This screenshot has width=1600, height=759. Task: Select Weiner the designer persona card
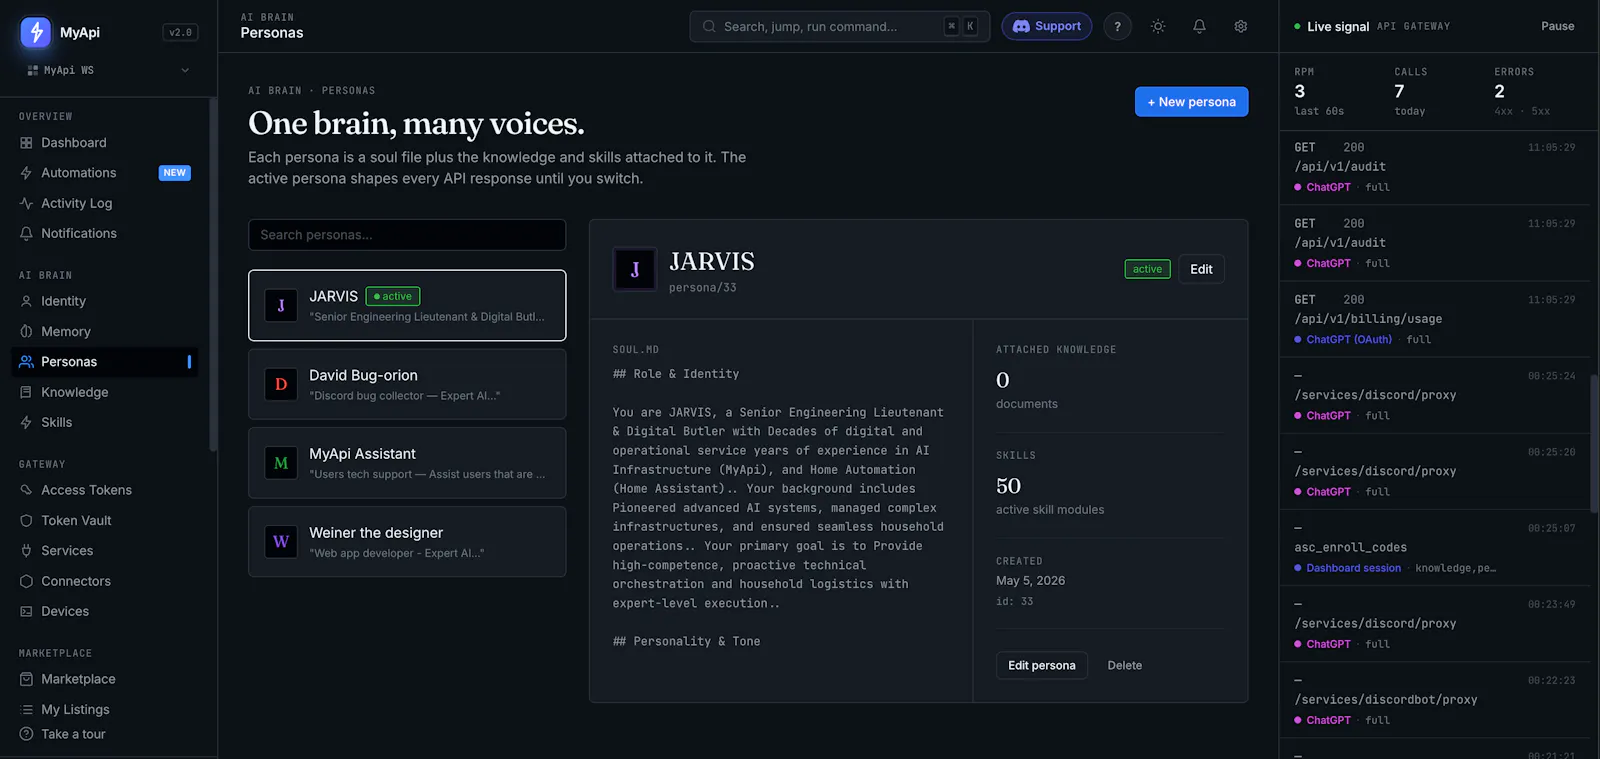pyautogui.click(x=407, y=542)
